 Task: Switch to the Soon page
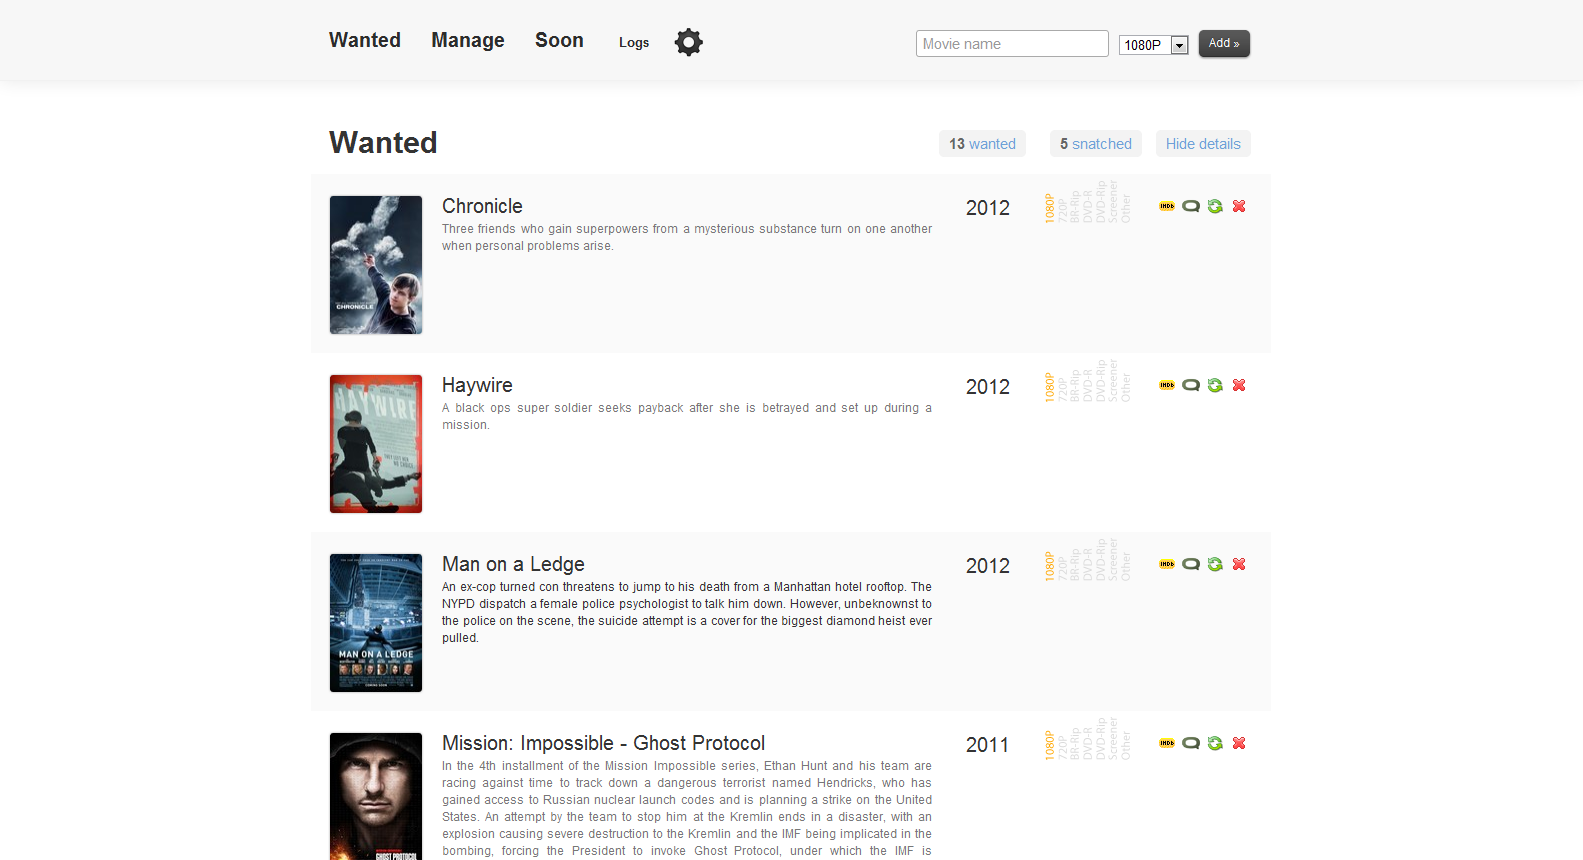pyautogui.click(x=559, y=40)
